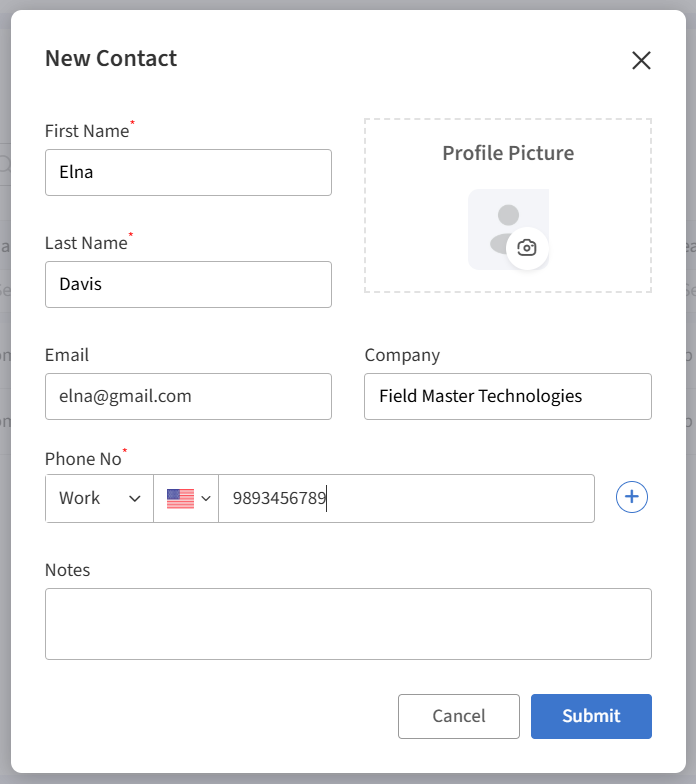Image resolution: width=696 pixels, height=784 pixels.
Task: Submit the new contact form
Action: [x=591, y=716]
